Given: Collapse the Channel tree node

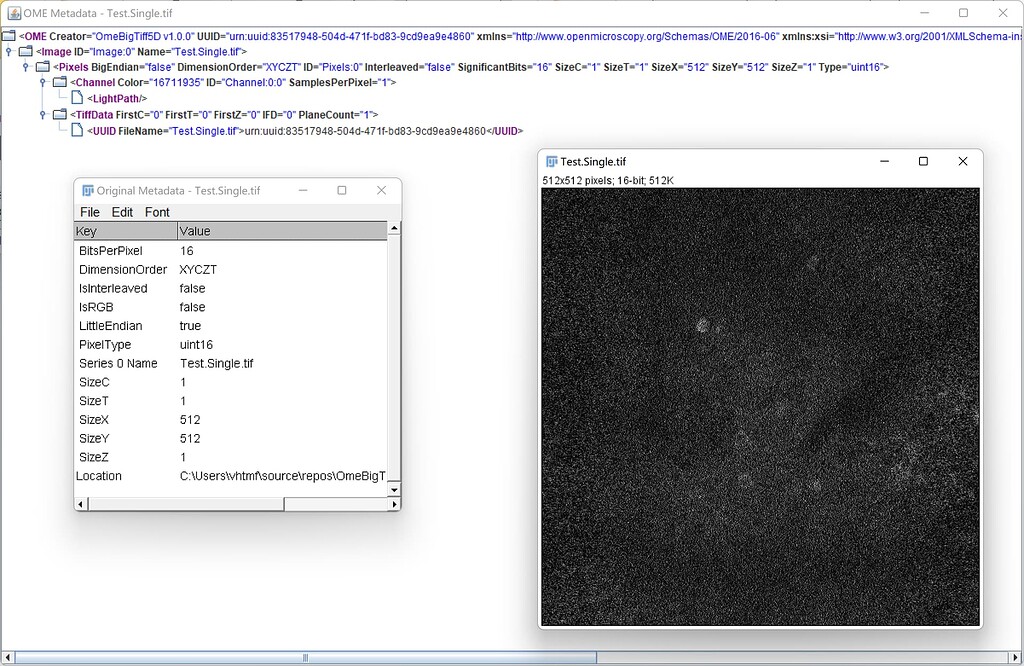Looking at the screenshot, I should (41, 81).
